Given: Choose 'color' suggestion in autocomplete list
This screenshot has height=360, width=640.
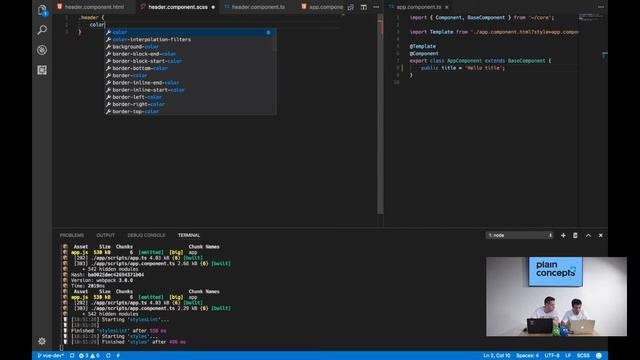Looking at the screenshot, I should 190,32.
